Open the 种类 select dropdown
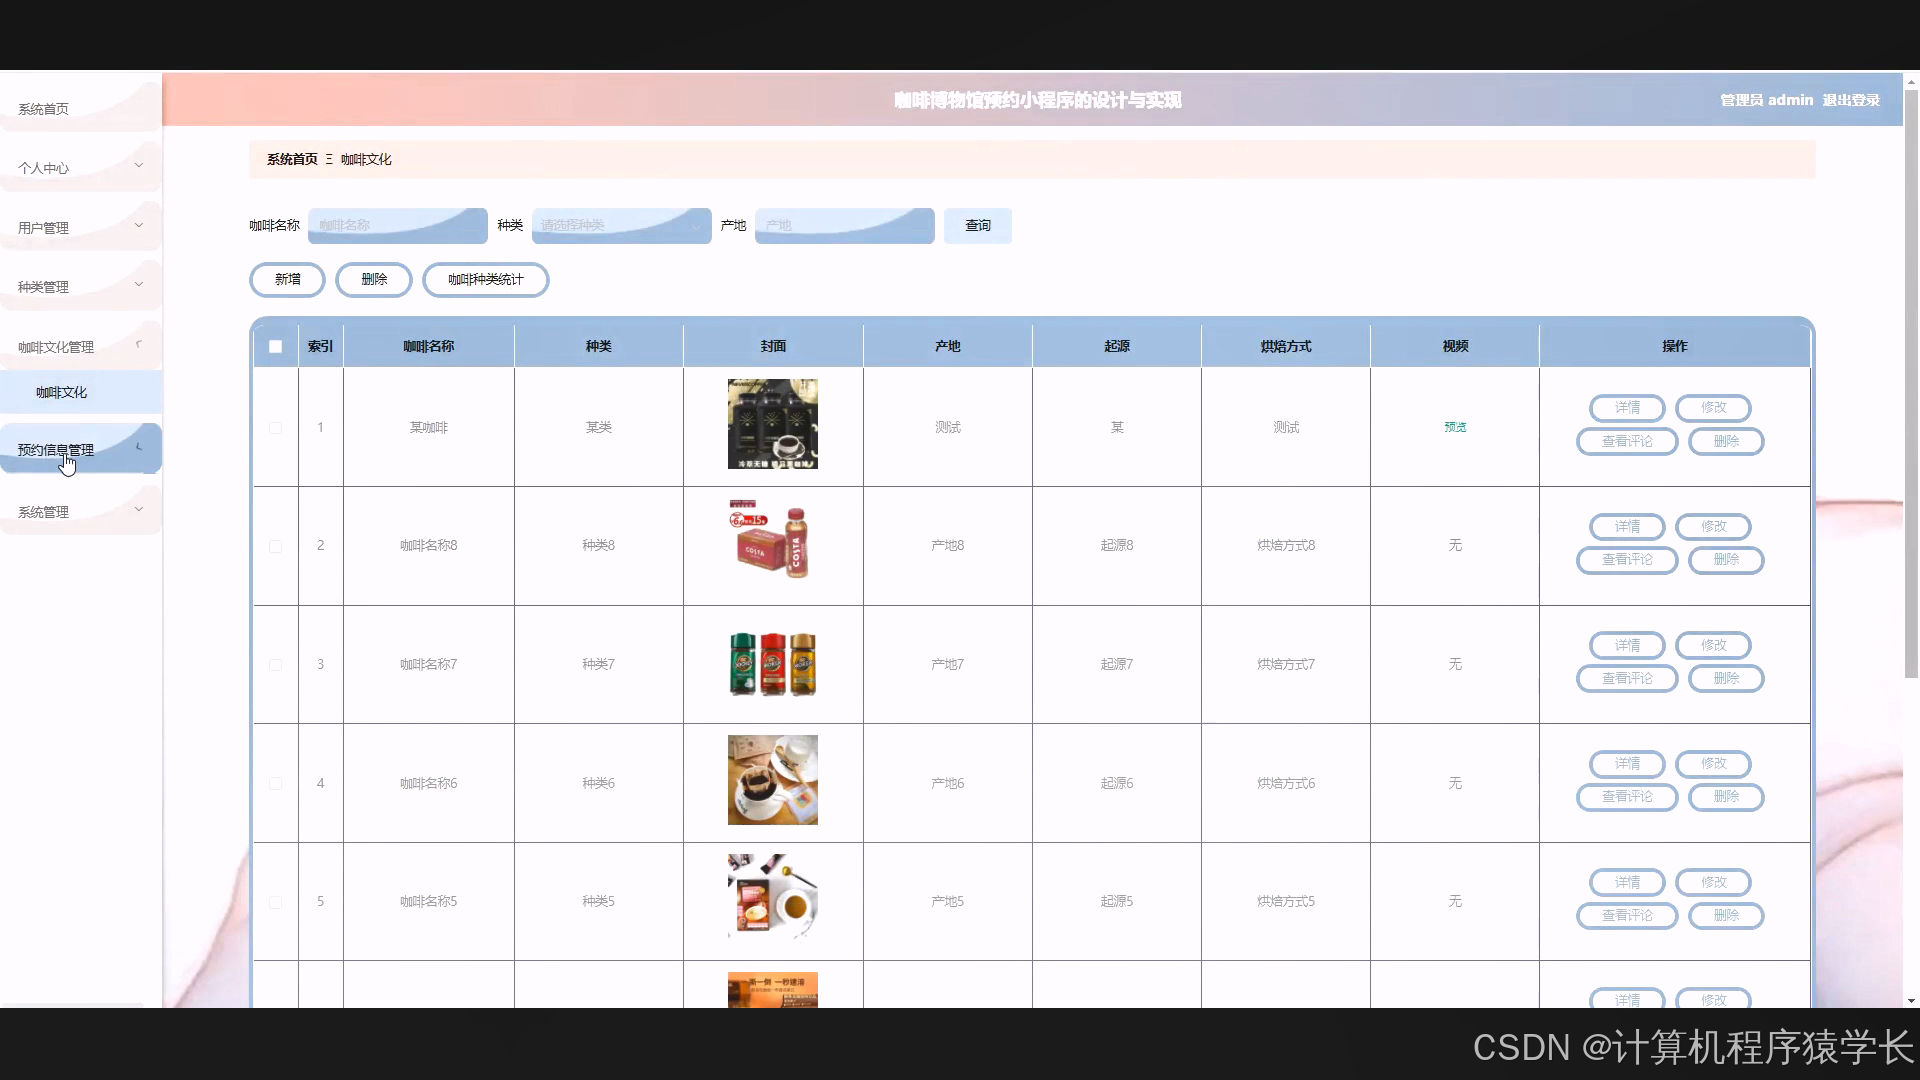Screen dimensions: 1920x1080 [x=621, y=225]
